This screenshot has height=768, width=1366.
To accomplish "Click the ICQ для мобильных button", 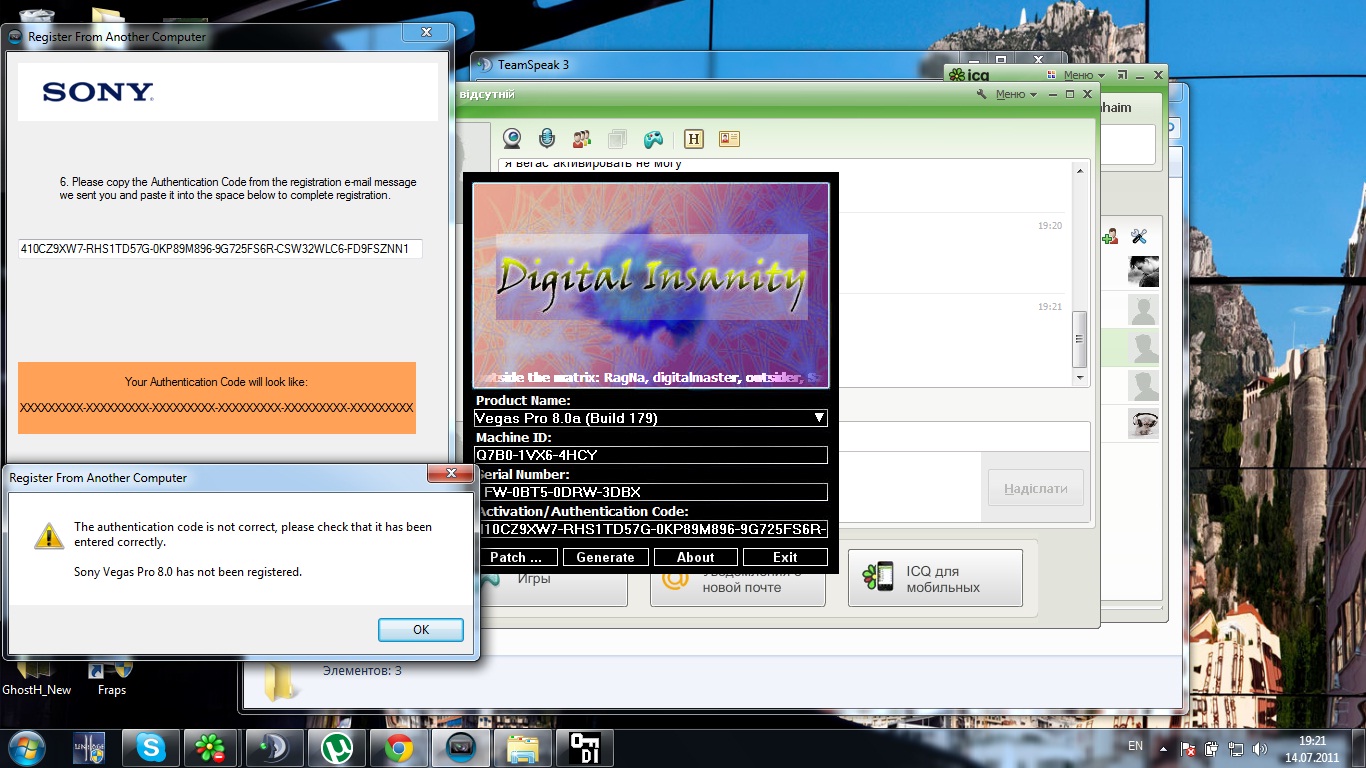I will pyautogui.click(x=935, y=578).
